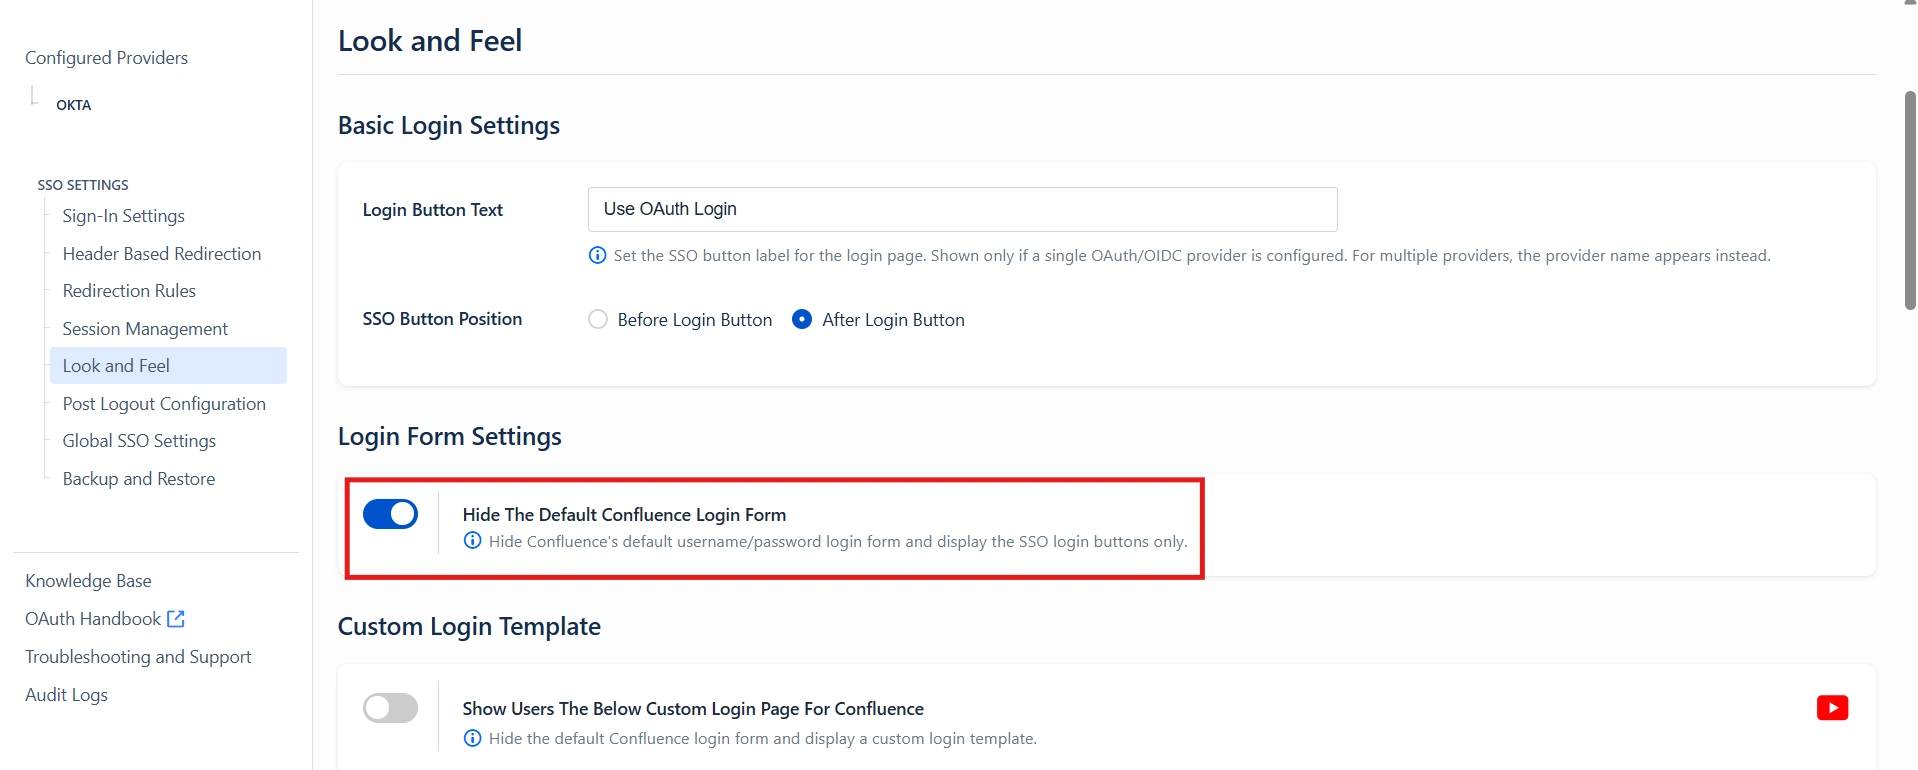Click info icon under Hide Default Confluence Login Form

click(473, 541)
